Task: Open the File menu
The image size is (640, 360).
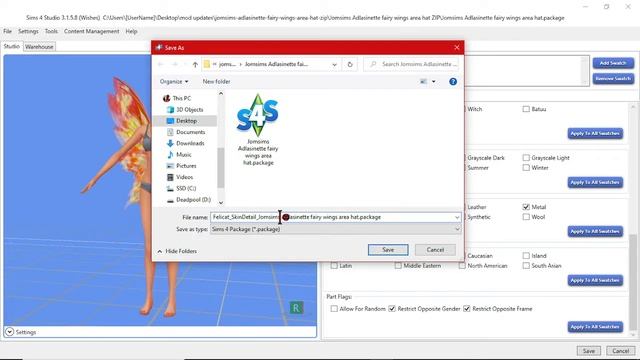Action: (7, 31)
